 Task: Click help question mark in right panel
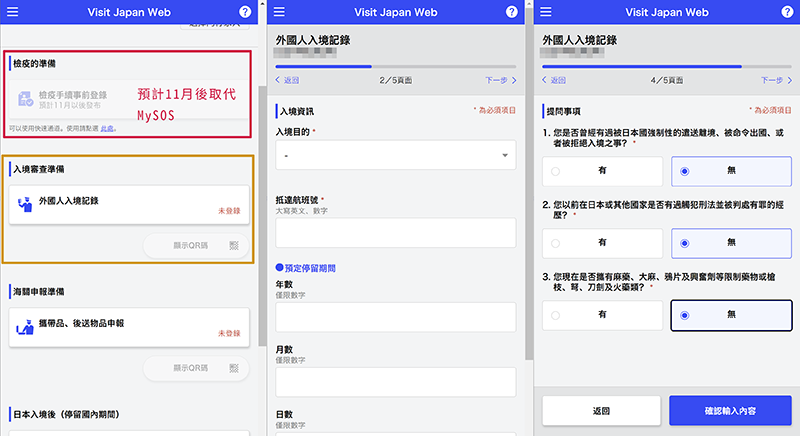click(x=787, y=12)
